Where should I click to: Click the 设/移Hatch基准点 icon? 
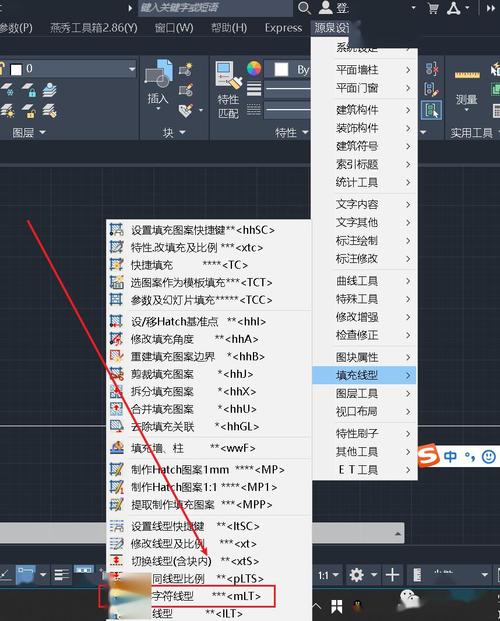[x=116, y=321]
